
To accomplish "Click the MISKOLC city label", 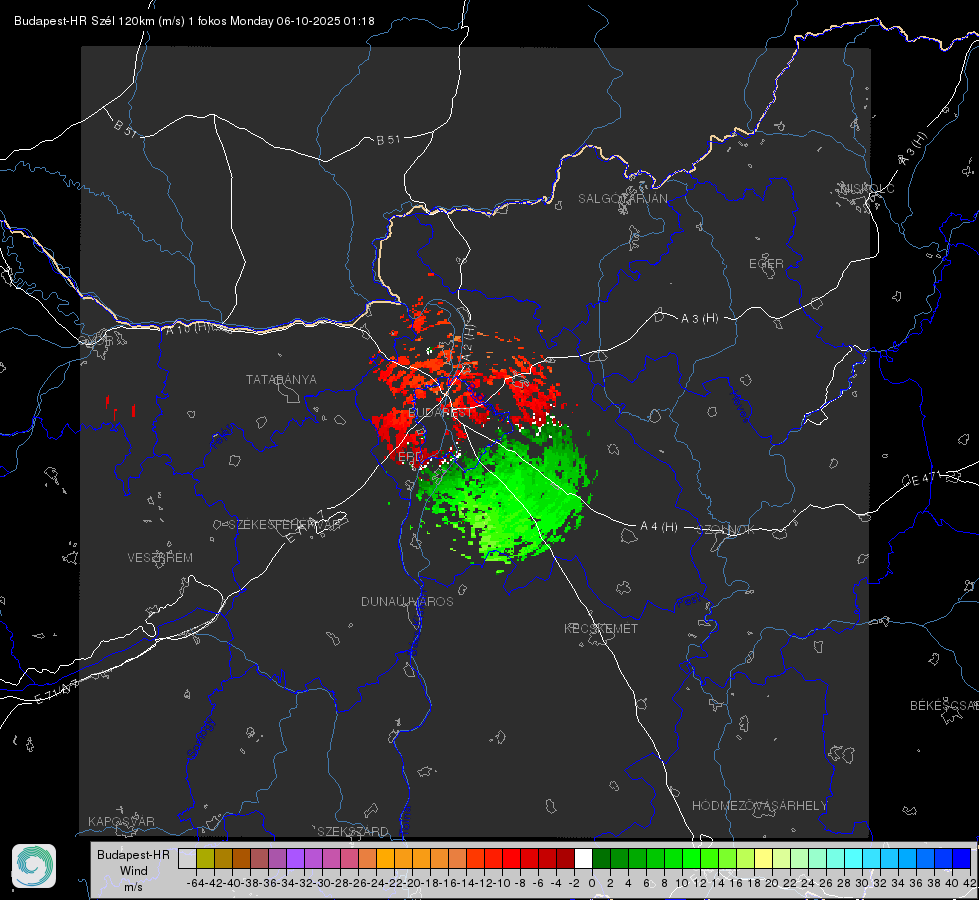I will point(867,188).
